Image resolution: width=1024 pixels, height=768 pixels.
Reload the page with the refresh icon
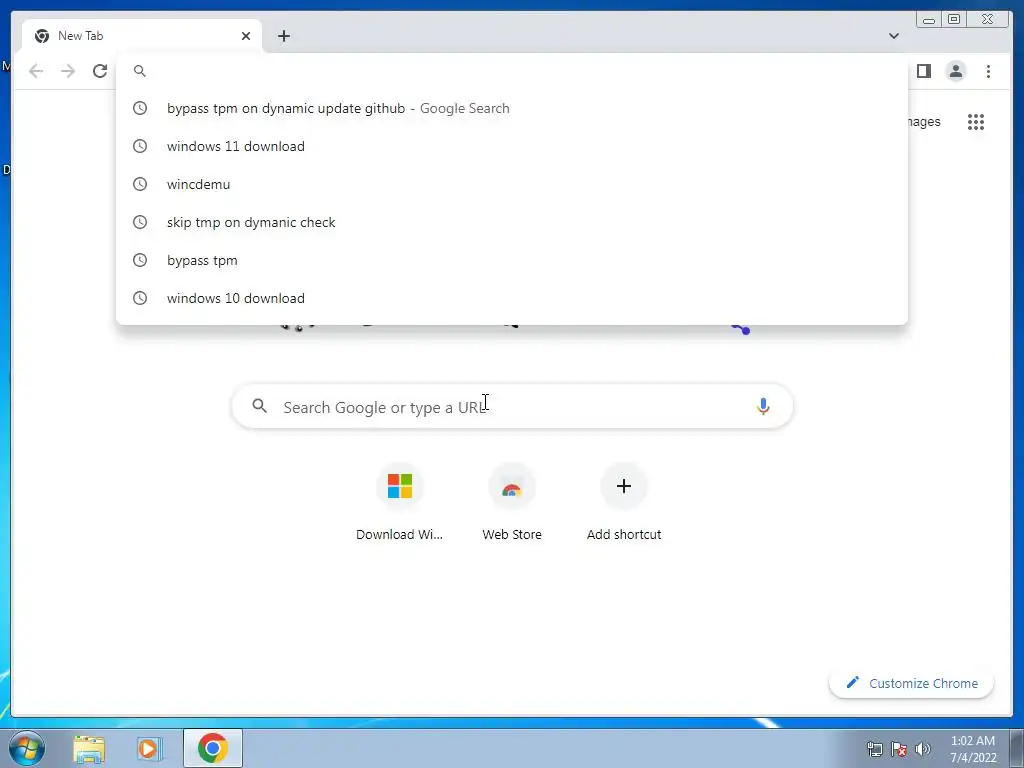(100, 71)
